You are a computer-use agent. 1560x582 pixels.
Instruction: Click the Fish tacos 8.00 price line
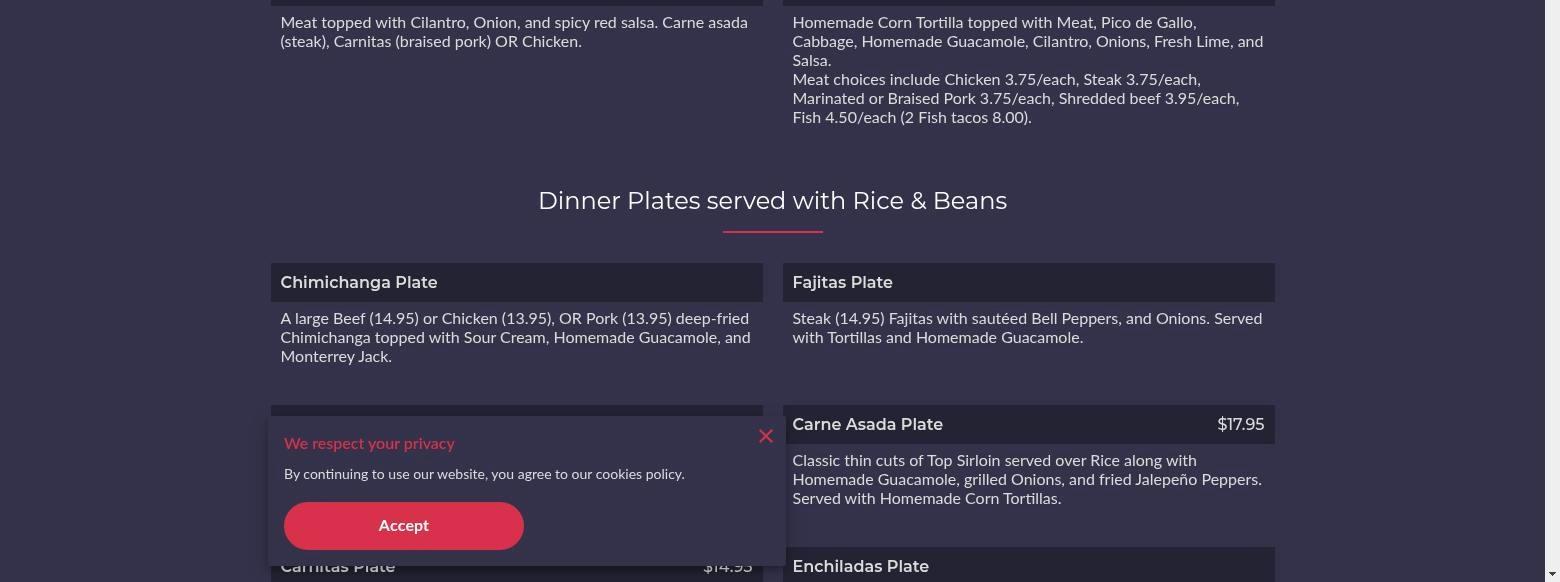tap(912, 118)
